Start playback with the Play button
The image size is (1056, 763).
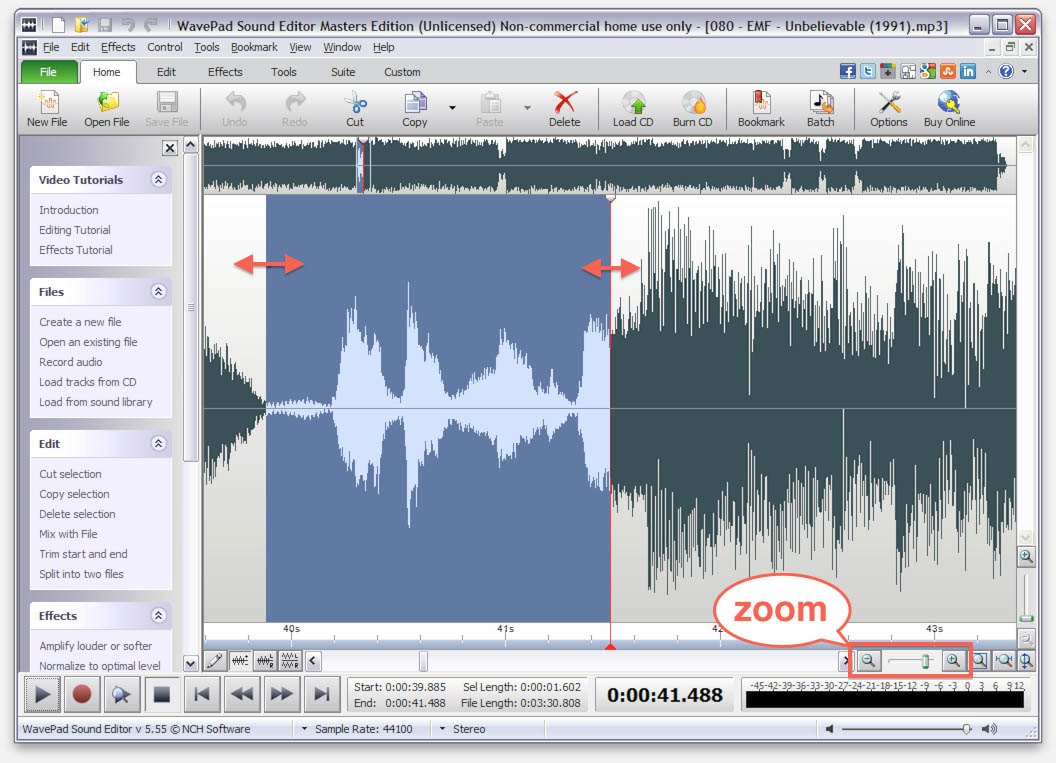42,694
